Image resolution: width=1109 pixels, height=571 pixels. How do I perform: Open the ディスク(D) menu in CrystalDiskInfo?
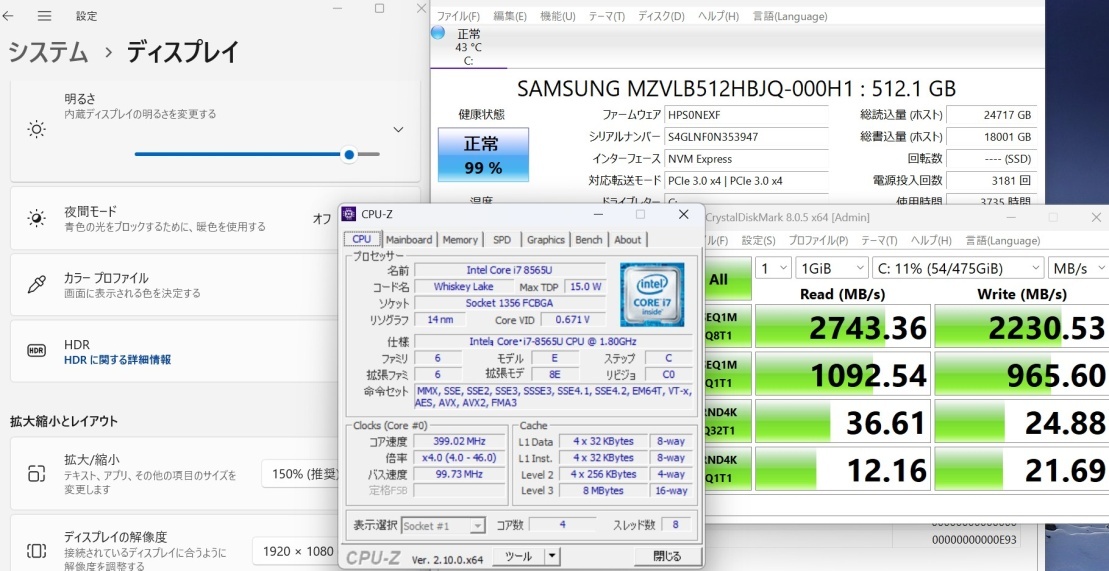click(x=661, y=16)
